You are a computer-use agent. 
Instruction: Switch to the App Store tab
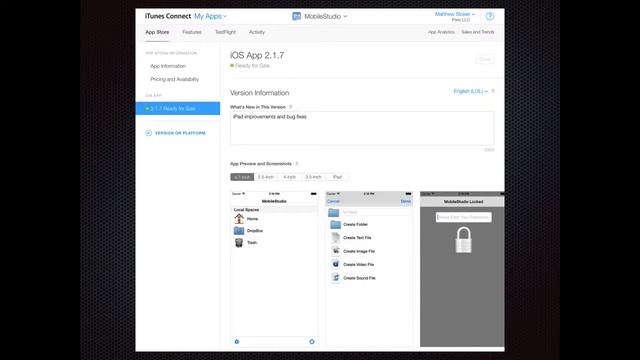coord(157,32)
